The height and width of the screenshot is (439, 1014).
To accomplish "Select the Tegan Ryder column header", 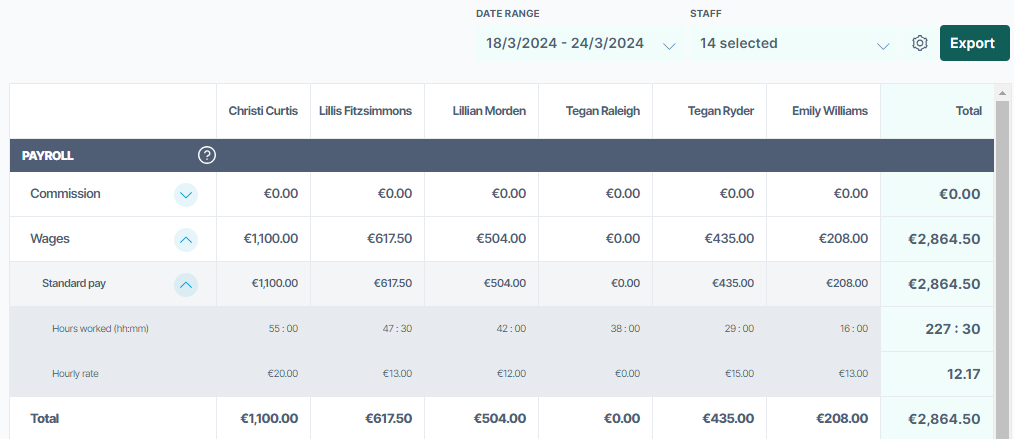I will [720, 111].
